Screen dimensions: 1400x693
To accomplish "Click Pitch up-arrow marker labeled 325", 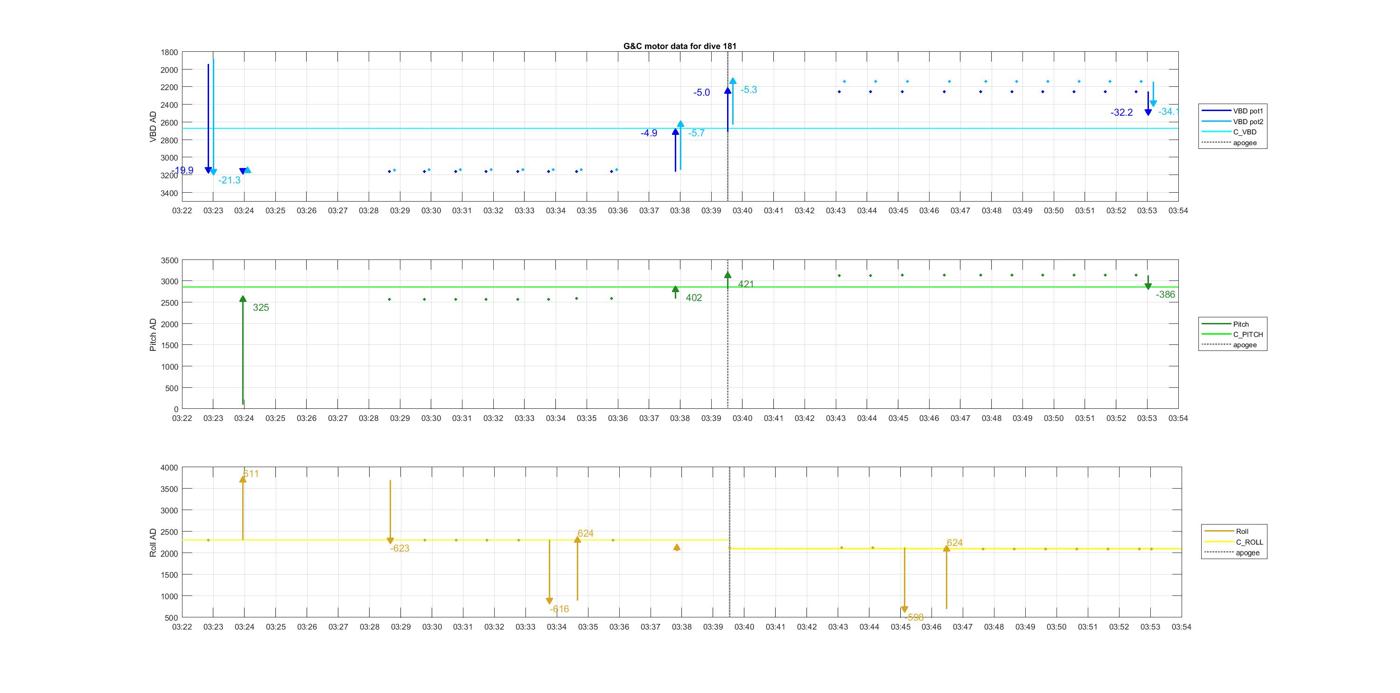I will [x=243, y=299].
